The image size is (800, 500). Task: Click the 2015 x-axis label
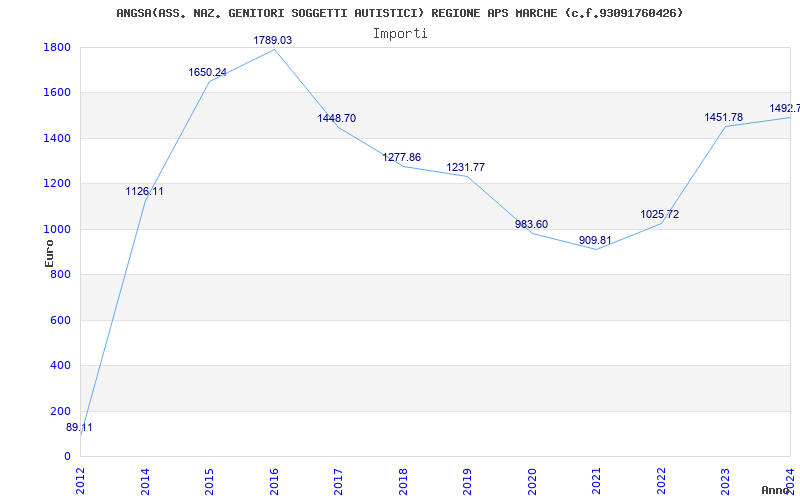pos(209,481)
